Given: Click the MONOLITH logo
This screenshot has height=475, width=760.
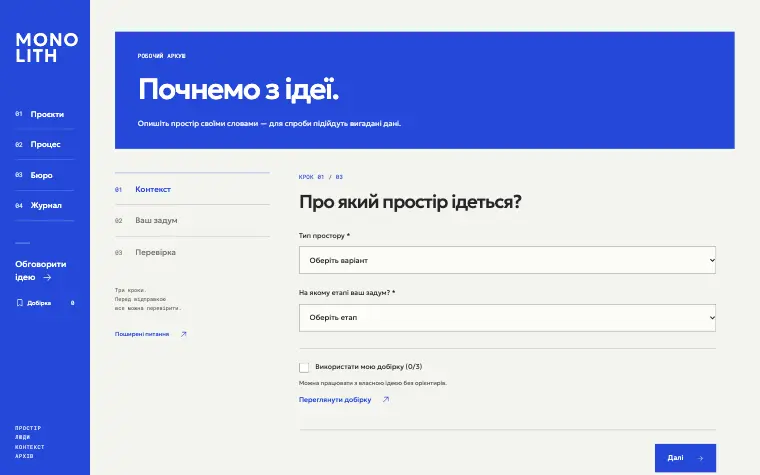Looking at the screenshot, I should [47, 48].
